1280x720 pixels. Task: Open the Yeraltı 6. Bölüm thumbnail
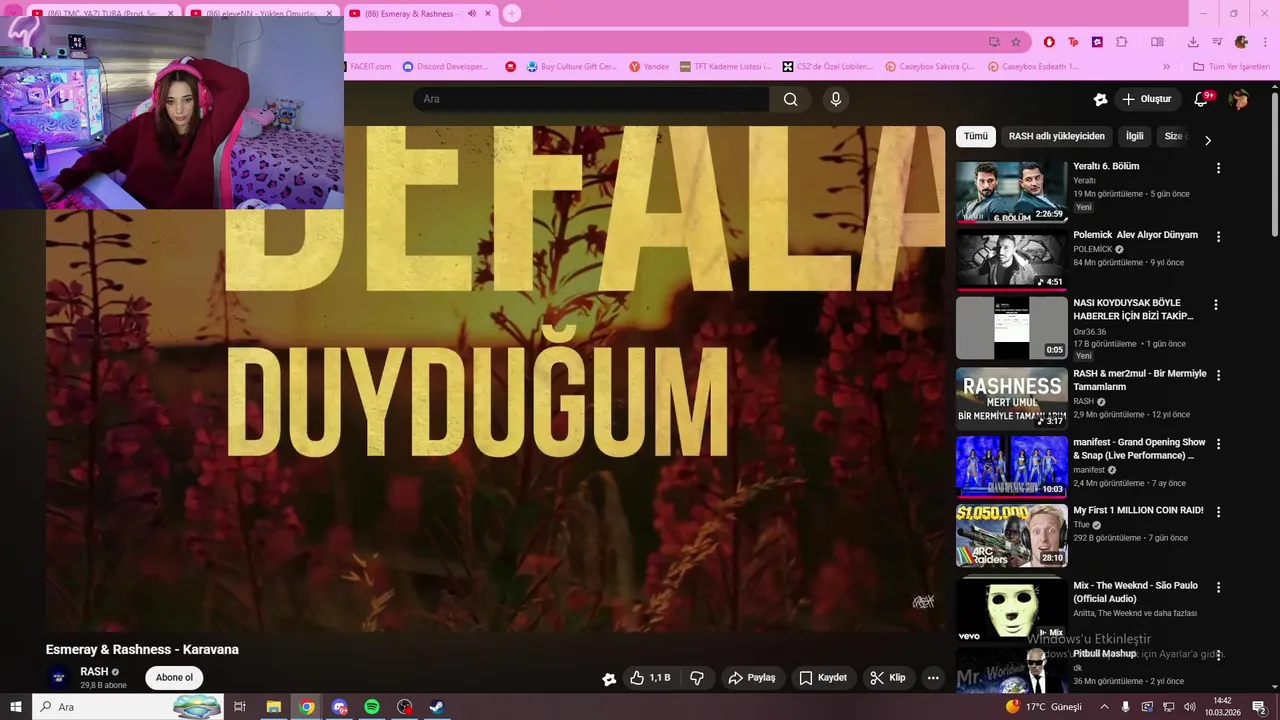(x=1011, y=192)
